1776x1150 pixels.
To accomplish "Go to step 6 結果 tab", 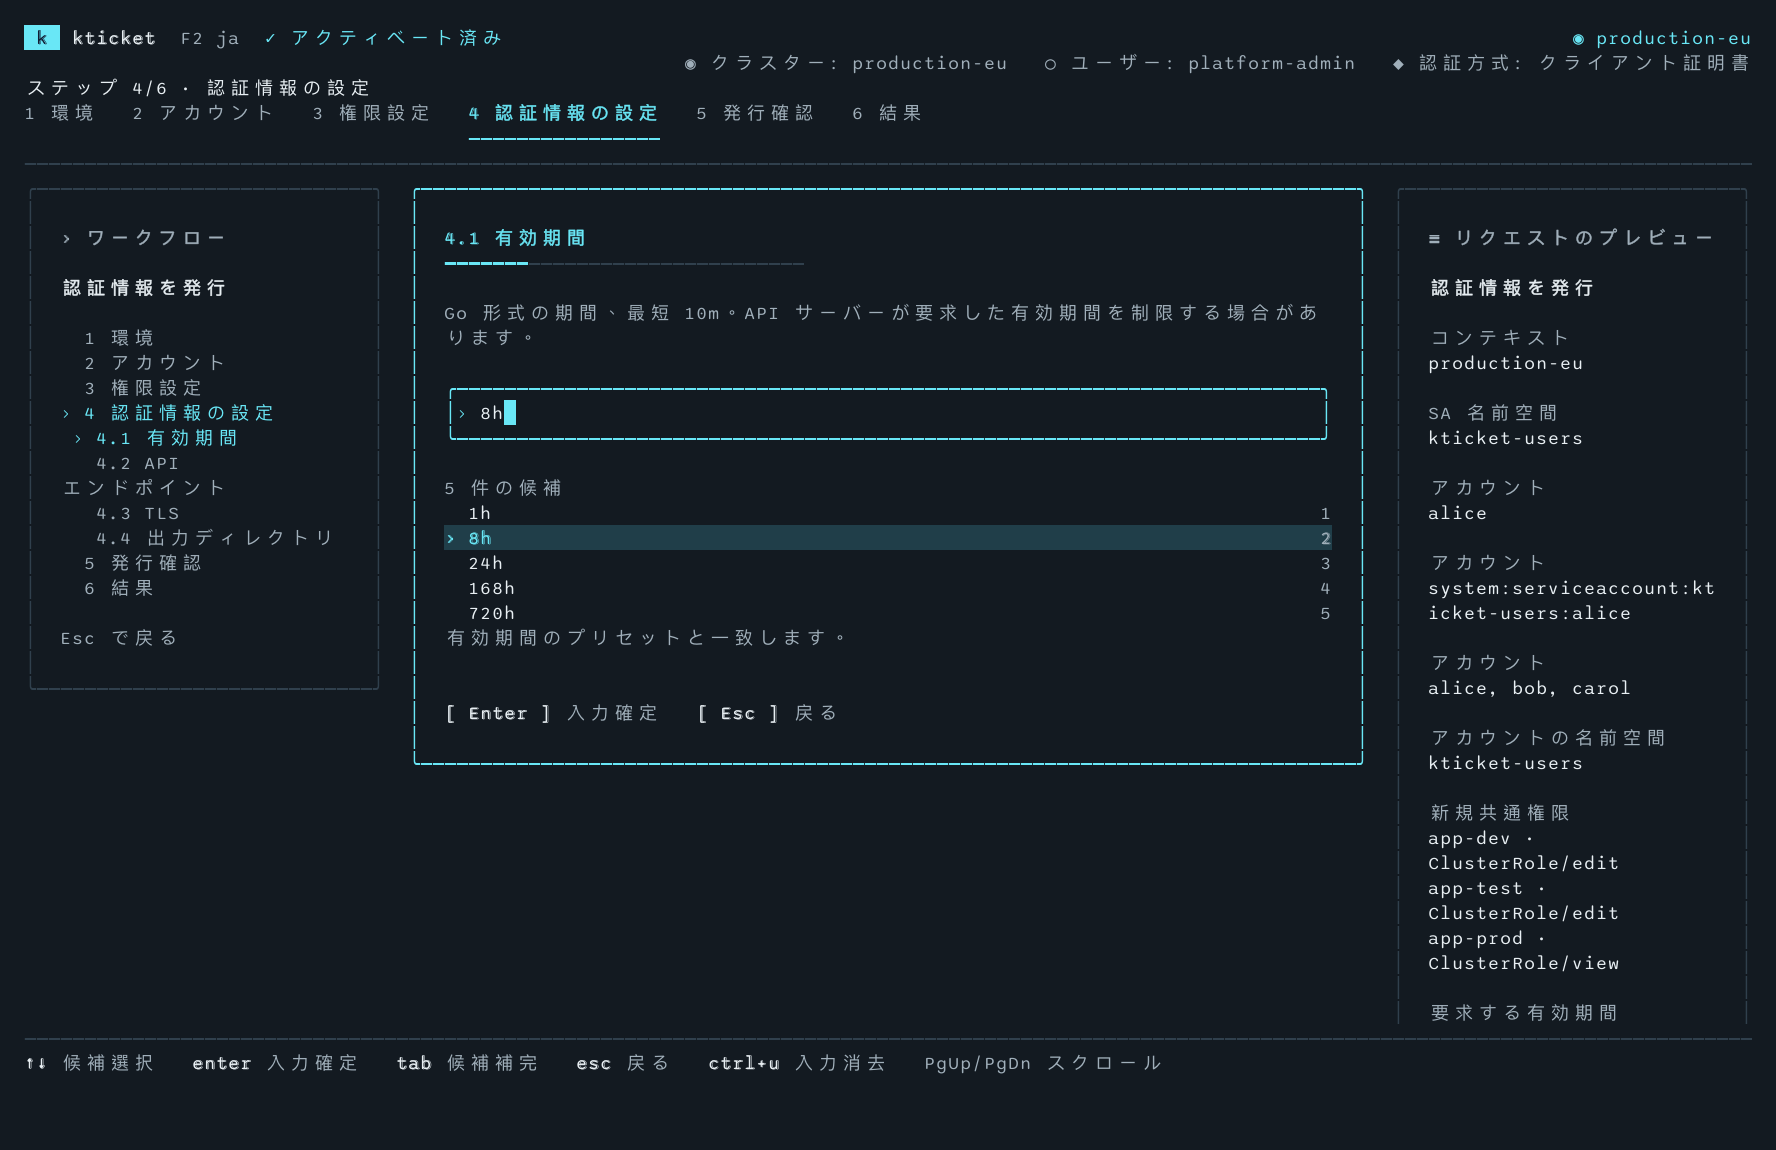I will (887, 113).
